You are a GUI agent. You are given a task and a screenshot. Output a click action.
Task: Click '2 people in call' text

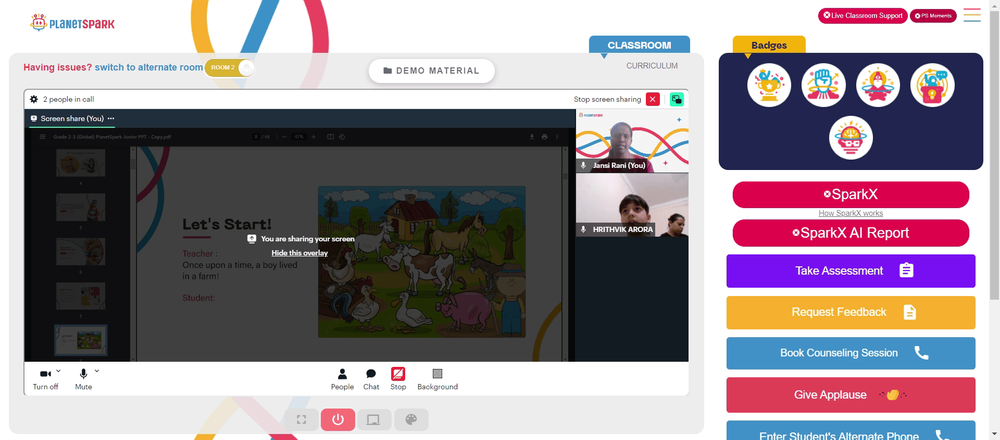[69, 99]
